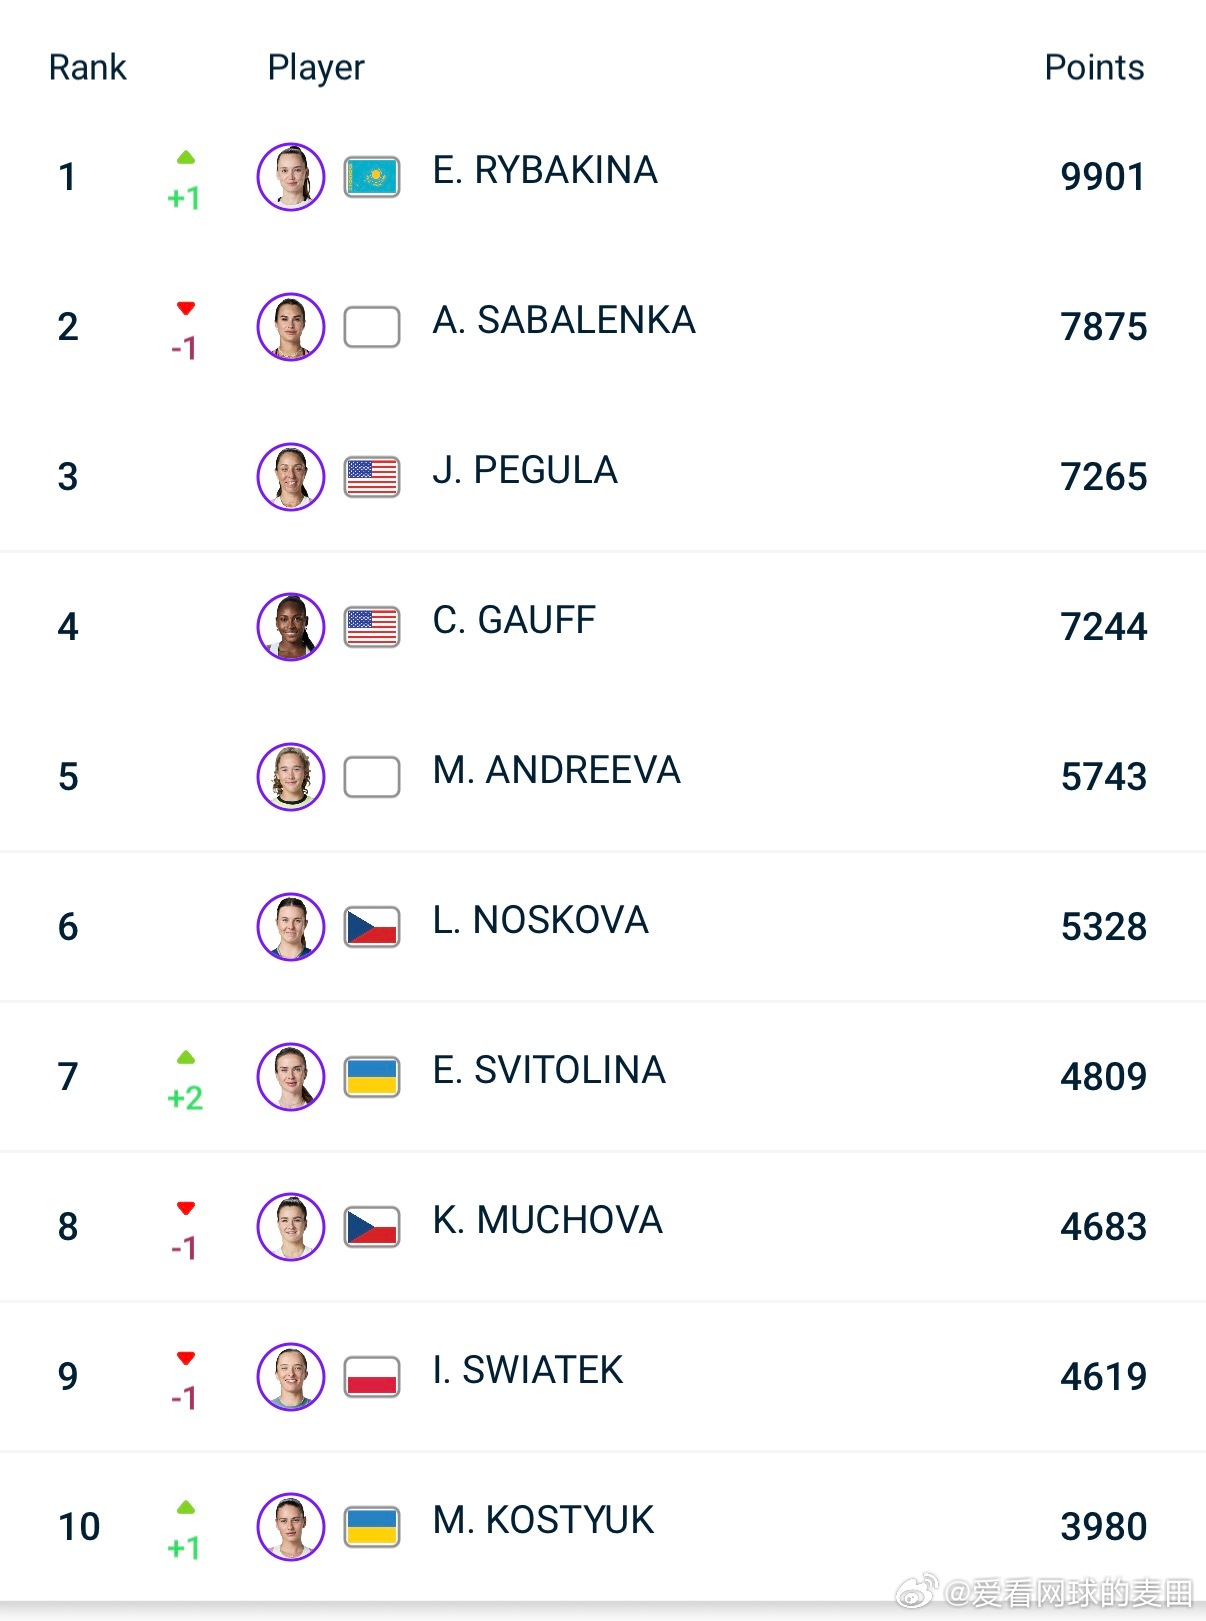1206x1621 pixels.
Task: Click the Ukraine flag beside E. Svitolina
Action: pos(372,1077)
